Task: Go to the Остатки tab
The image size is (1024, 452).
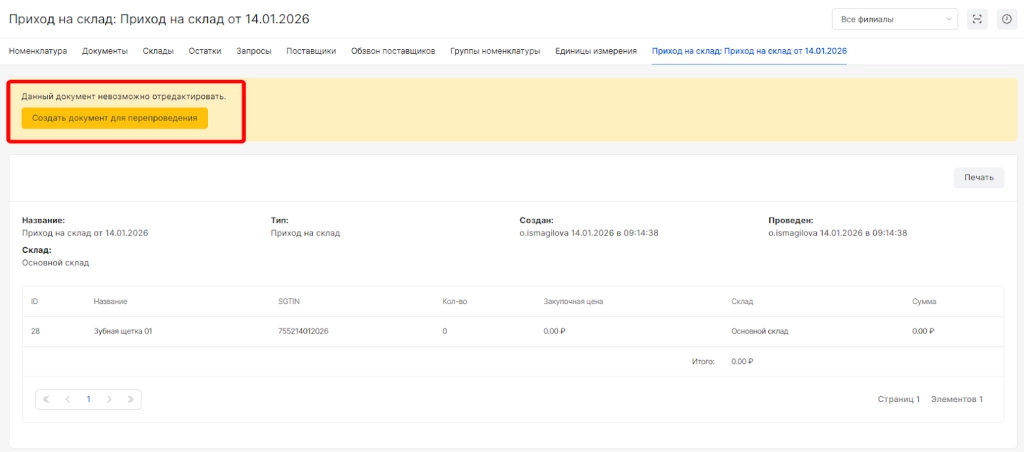Action: [x=205, y=50]
